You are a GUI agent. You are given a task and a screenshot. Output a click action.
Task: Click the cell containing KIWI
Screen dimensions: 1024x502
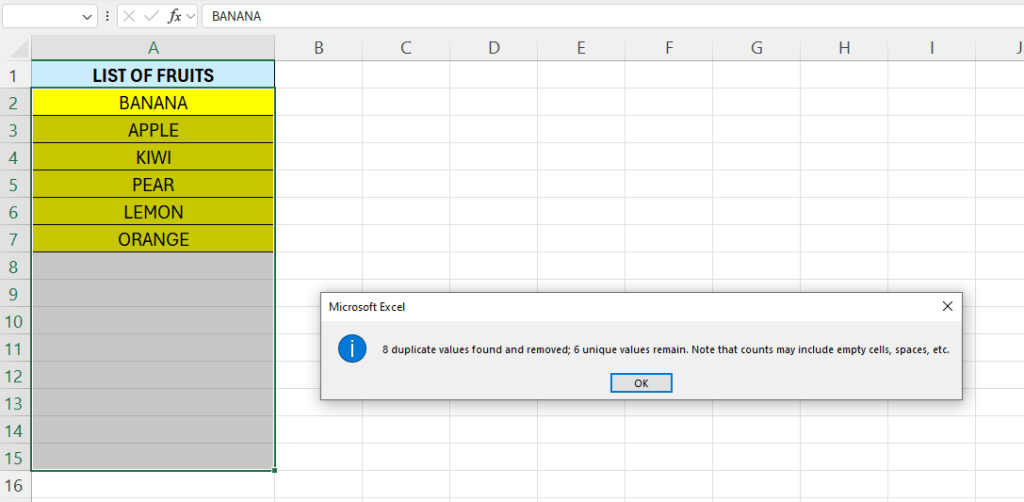coord(153,157)
